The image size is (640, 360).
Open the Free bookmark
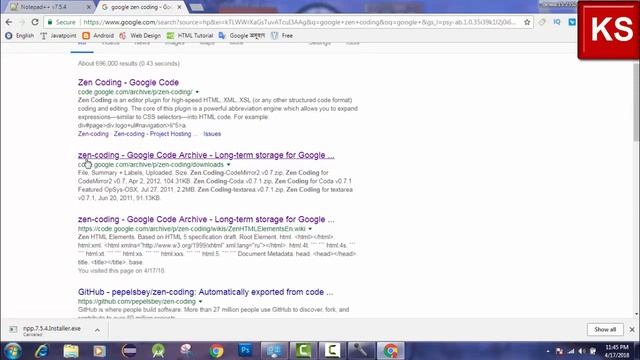[x=282, y=36]
